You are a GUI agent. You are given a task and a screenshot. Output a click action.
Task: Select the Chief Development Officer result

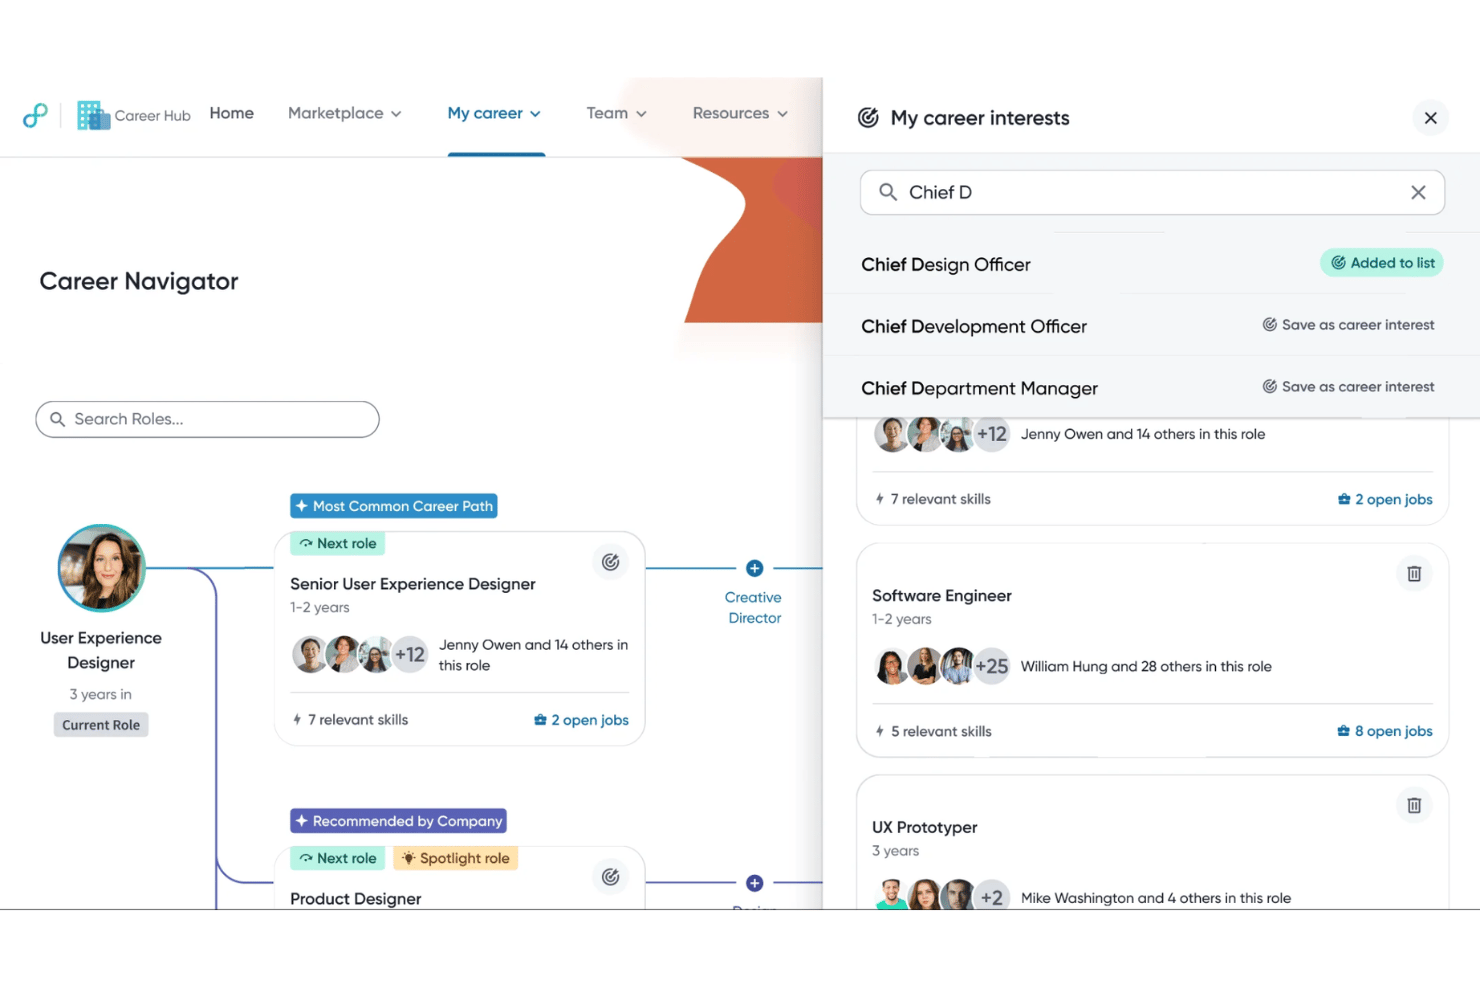[973, 326]
